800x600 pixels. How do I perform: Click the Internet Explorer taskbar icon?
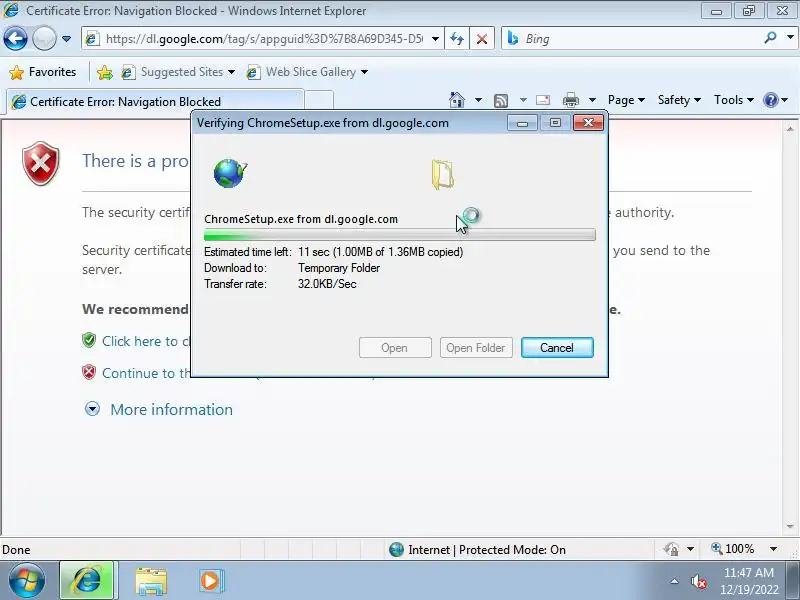[x=87, y=580]
